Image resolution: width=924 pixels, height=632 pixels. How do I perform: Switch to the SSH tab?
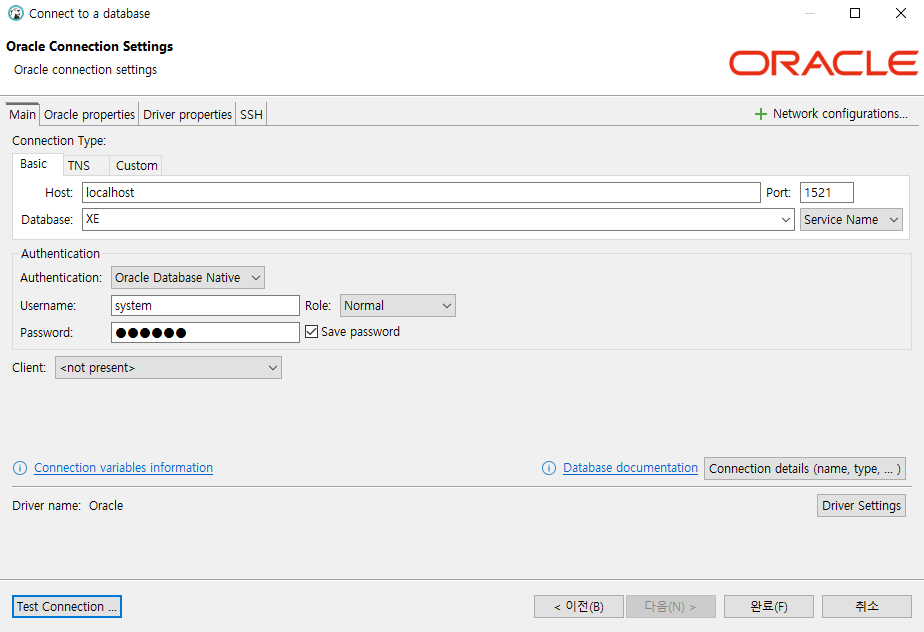point(251,114)
